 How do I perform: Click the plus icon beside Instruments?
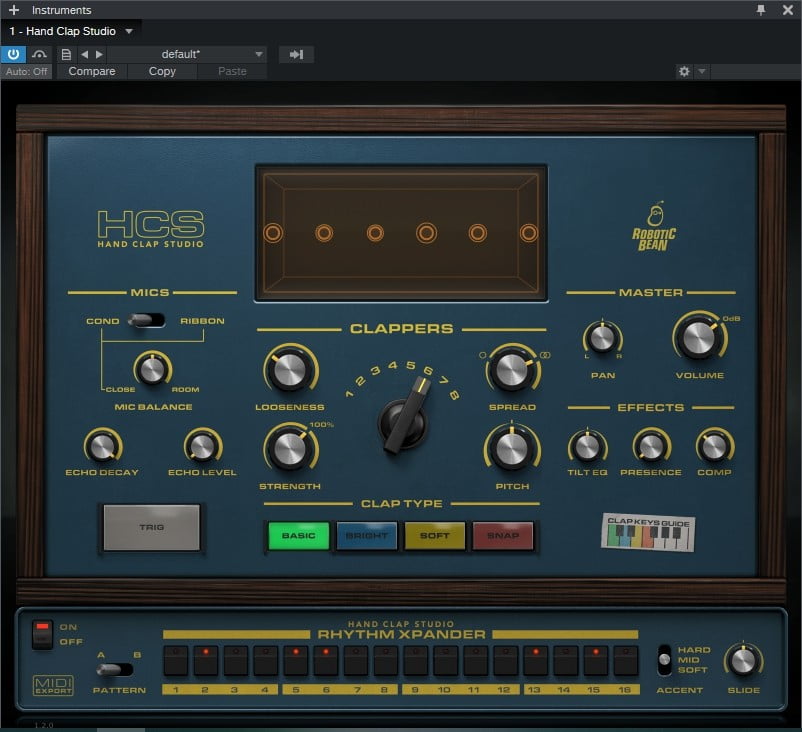pyautogui.click(x=14, y=10)
